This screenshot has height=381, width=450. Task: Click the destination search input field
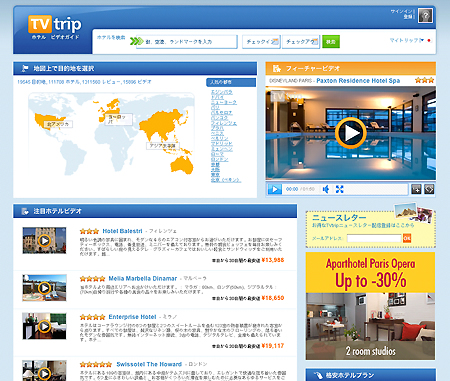[187, 42]
